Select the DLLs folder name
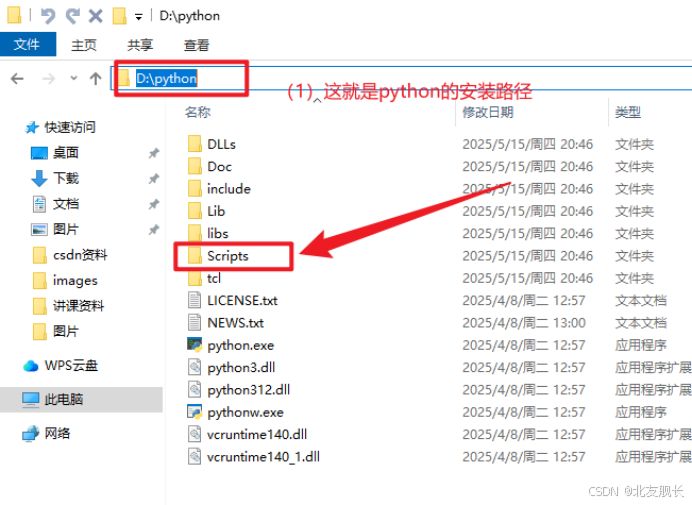 click(x=222, y=144)
